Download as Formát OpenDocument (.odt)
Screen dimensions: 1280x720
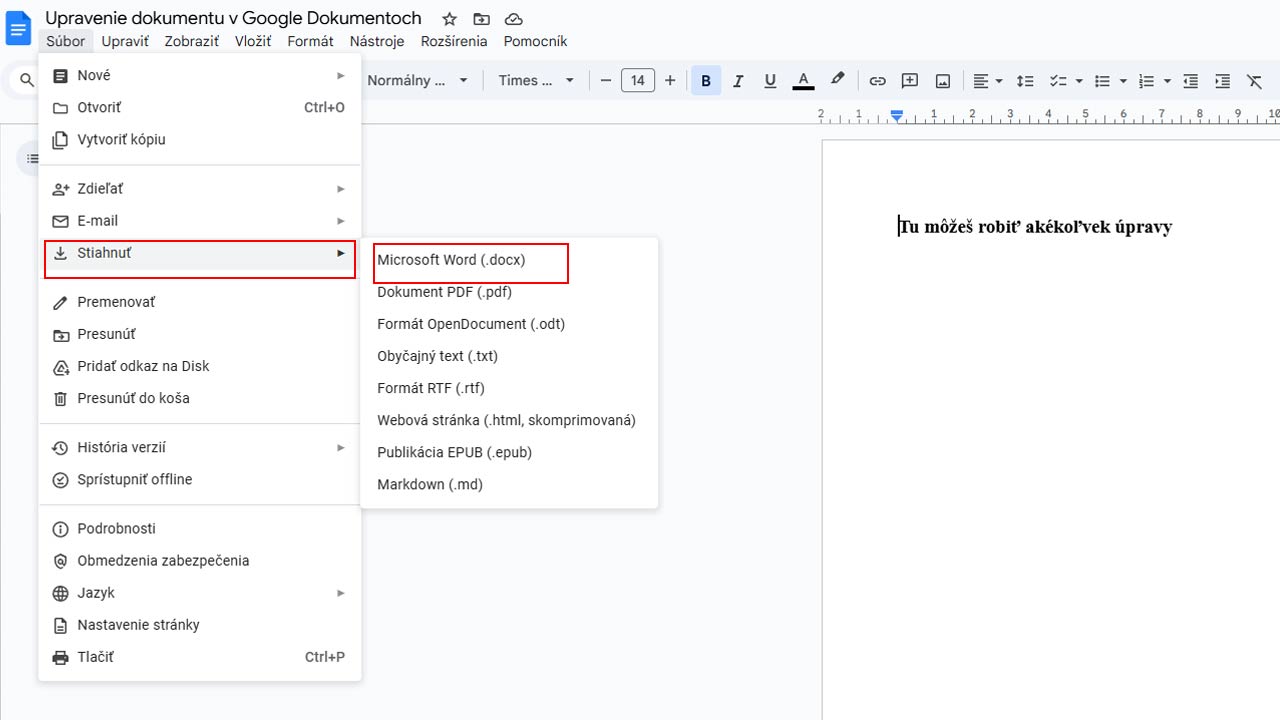pos(509,323)
